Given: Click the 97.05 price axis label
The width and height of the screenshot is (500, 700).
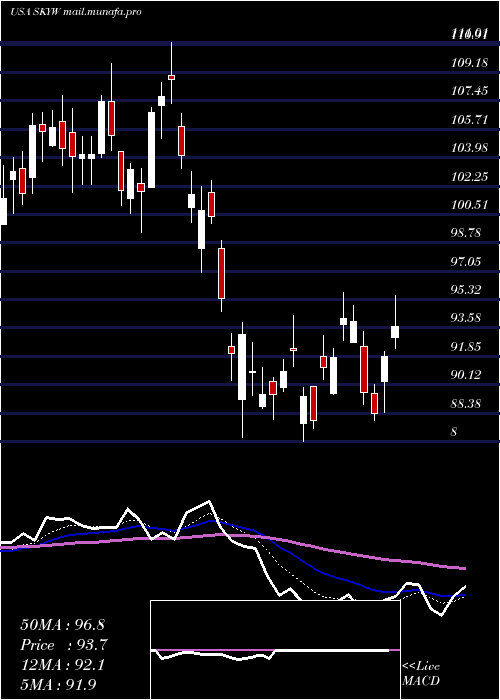Looking at the screenshot, I should click(x=467, y=261).
